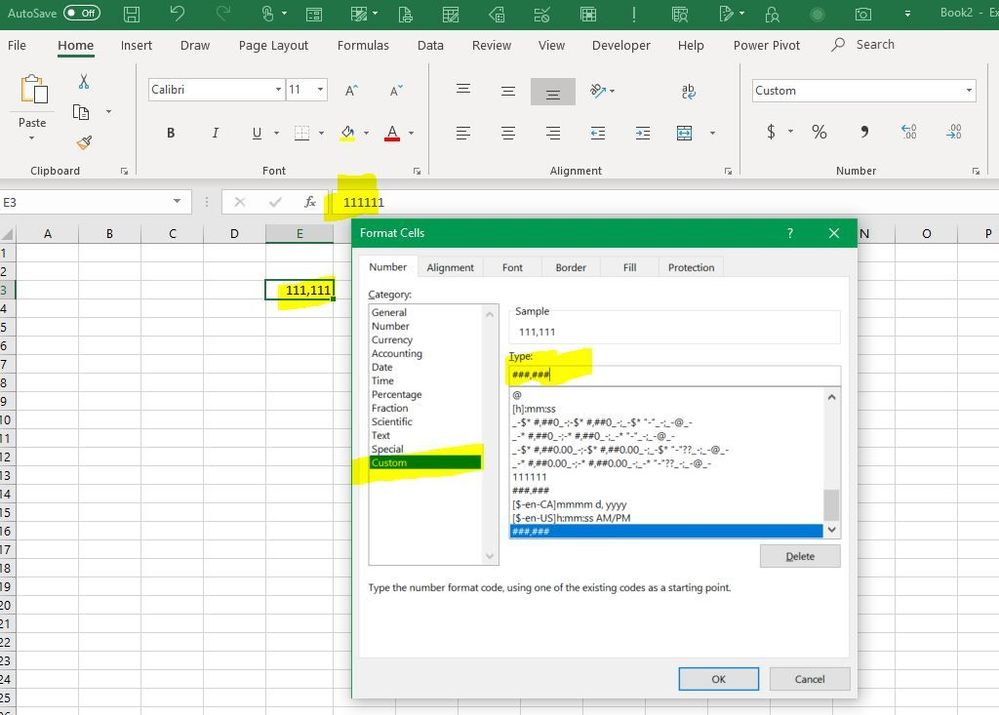
Task: Click the Delete button for custom format
Action: 800,556
